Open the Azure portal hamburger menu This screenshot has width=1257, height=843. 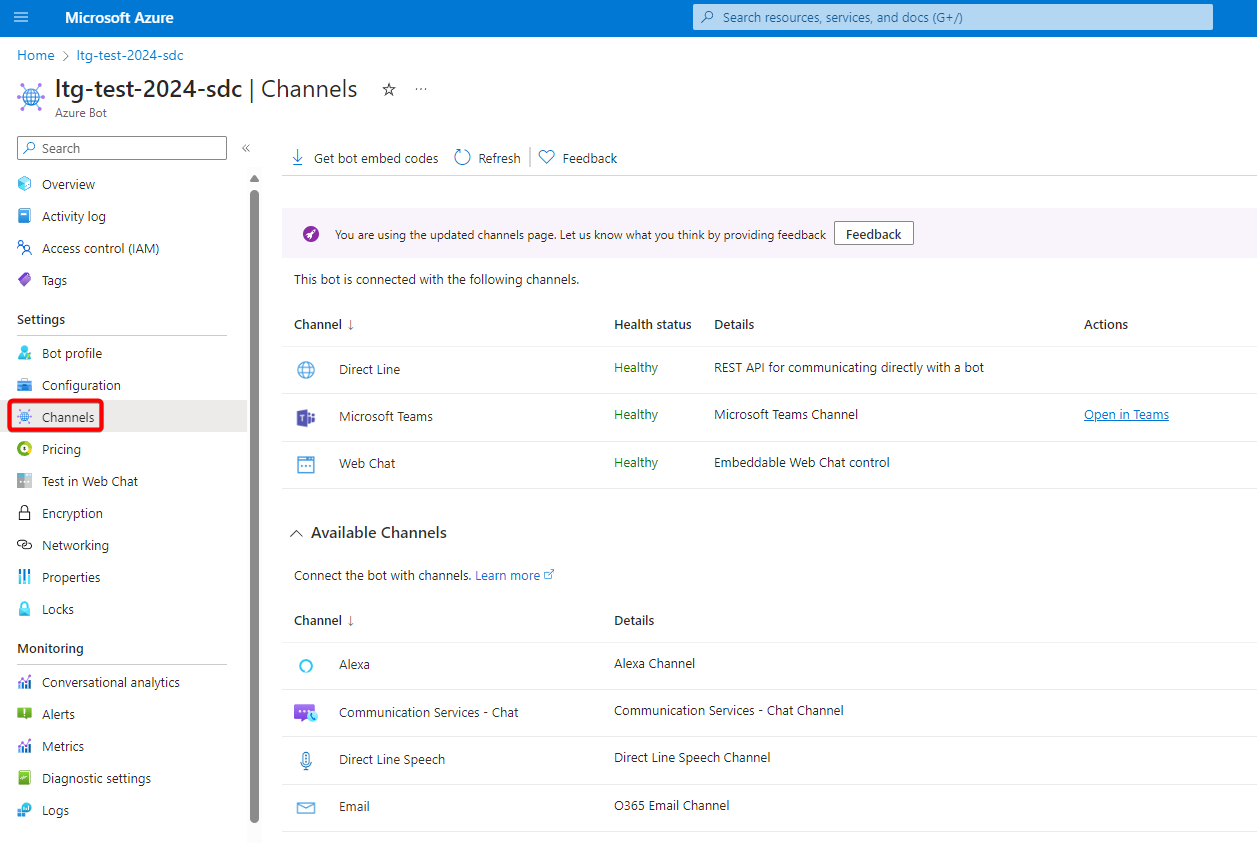point(21,18)
